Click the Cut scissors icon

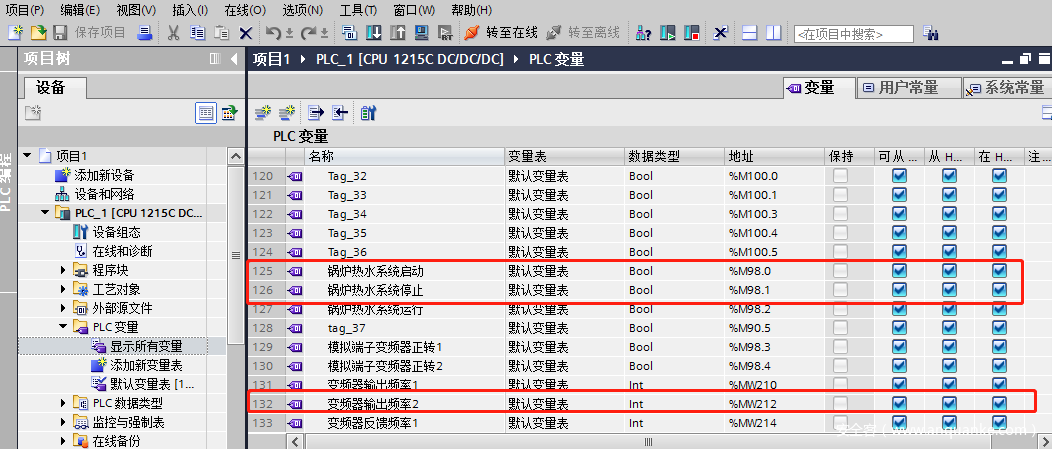point(173,33)
